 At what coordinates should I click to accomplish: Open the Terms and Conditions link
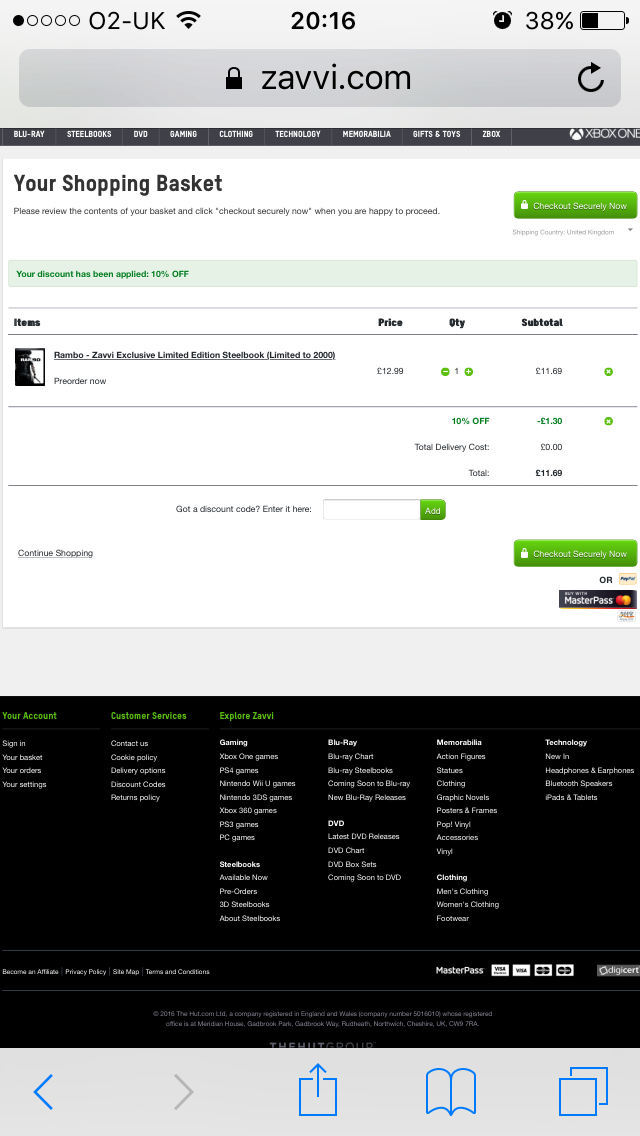point(178,972)
